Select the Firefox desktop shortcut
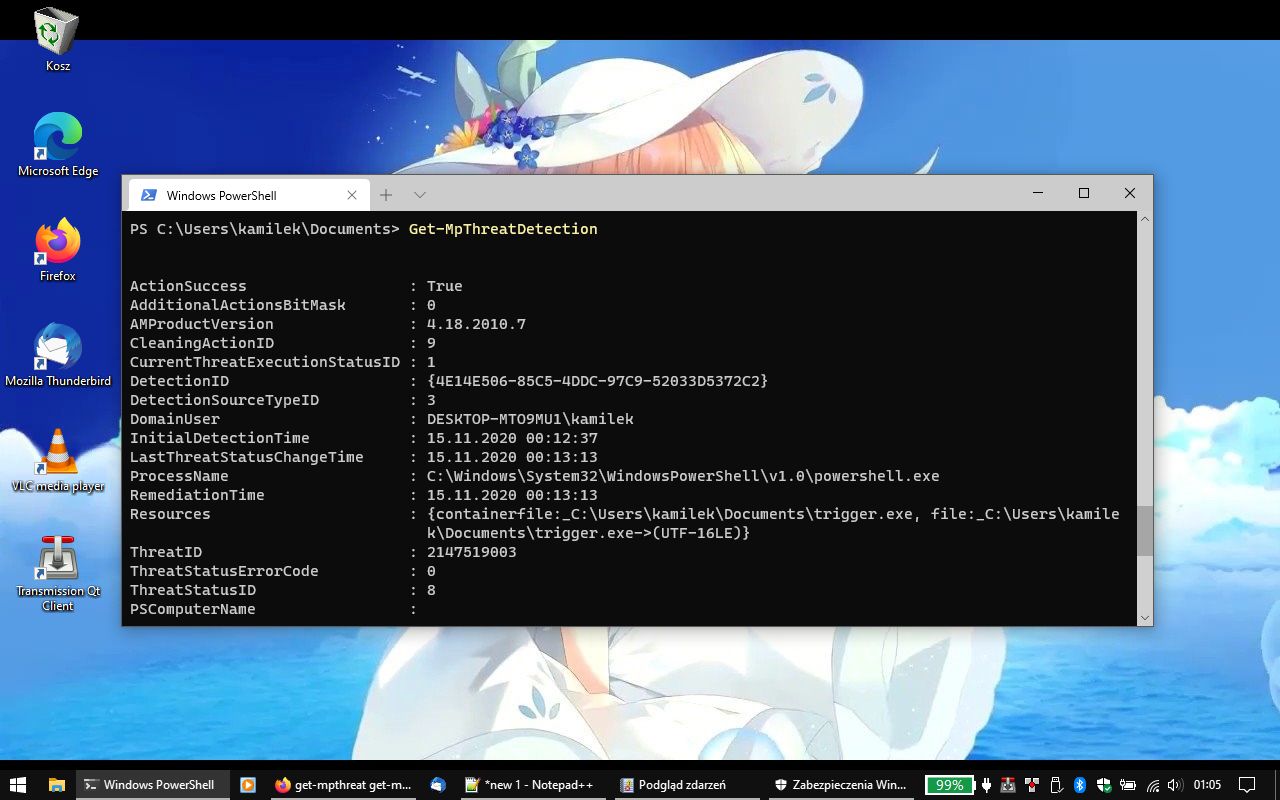The image size is (1280, 800). click(x=58, y=250)
